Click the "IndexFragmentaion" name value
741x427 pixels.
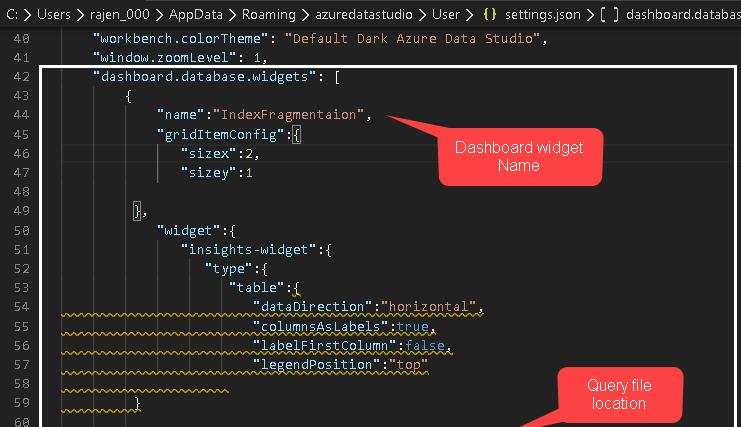click(288, 115)
